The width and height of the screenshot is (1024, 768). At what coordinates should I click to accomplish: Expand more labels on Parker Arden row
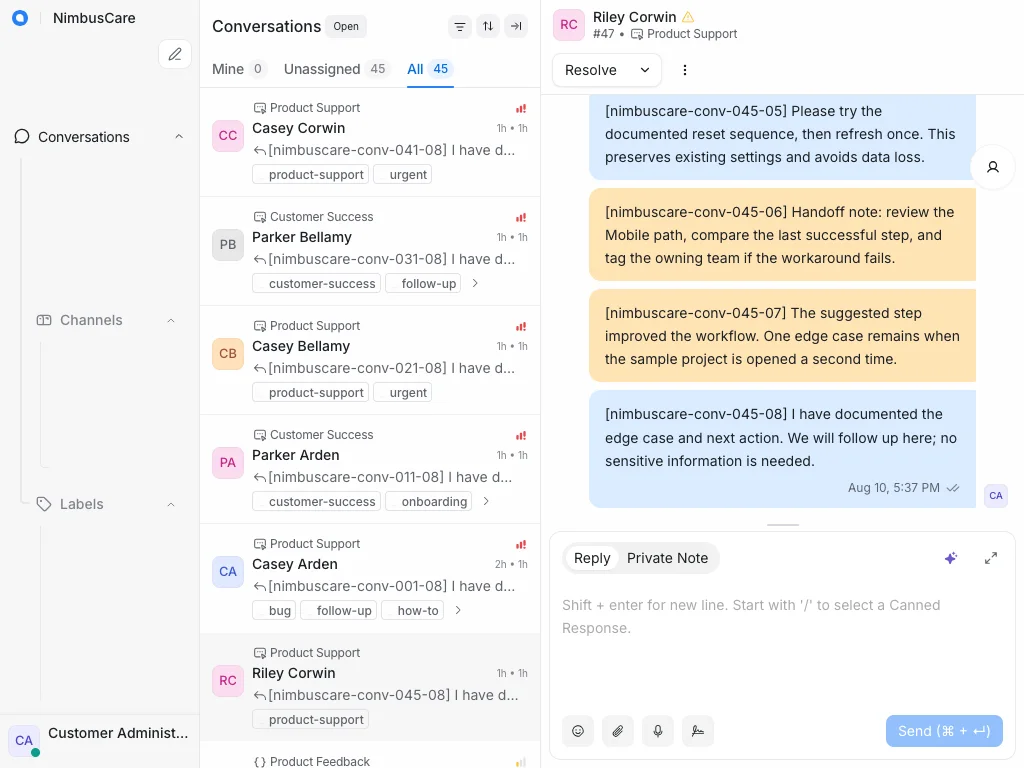click(486, 502)
